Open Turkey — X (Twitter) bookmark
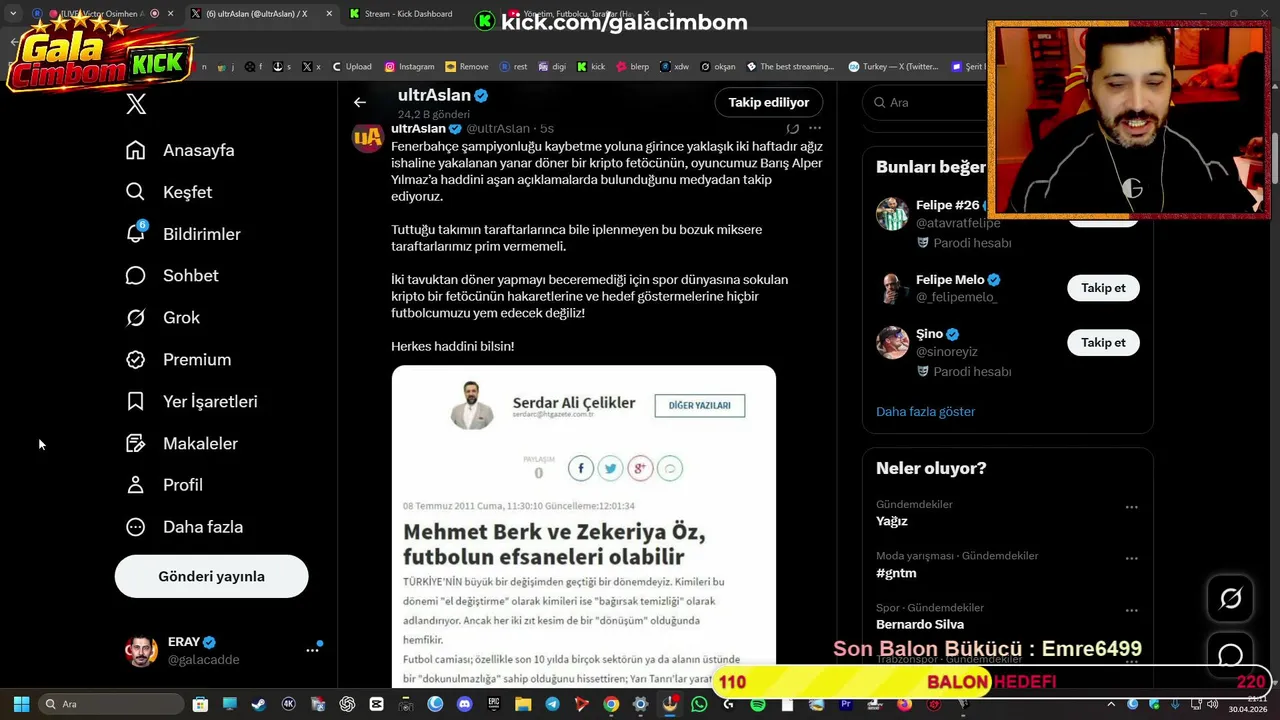The height and width of the screenshot is (720, 1280). pyautogui.click(x=893, y=67)
